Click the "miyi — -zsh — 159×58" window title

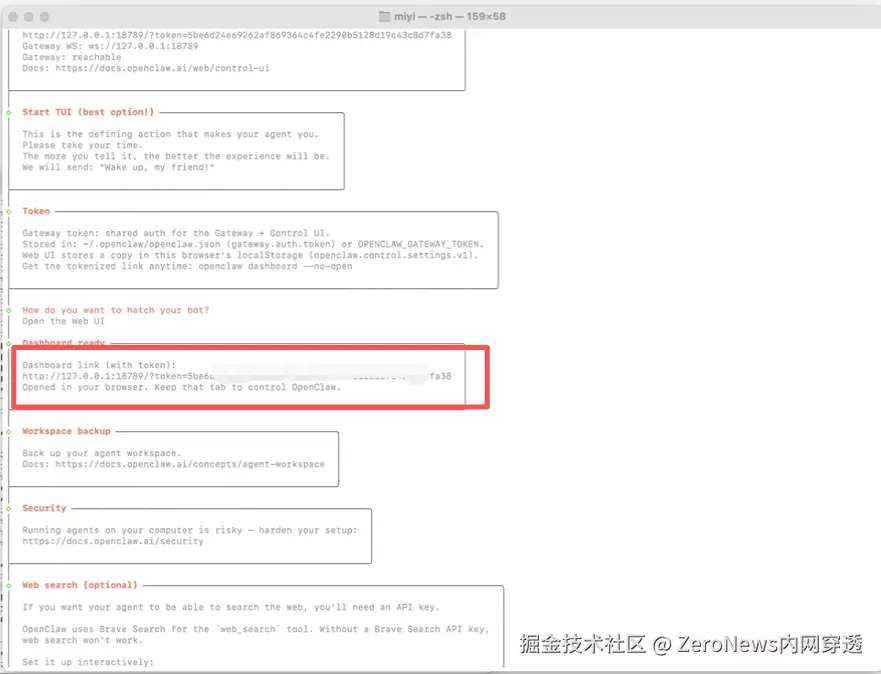[x=449, y=16]
